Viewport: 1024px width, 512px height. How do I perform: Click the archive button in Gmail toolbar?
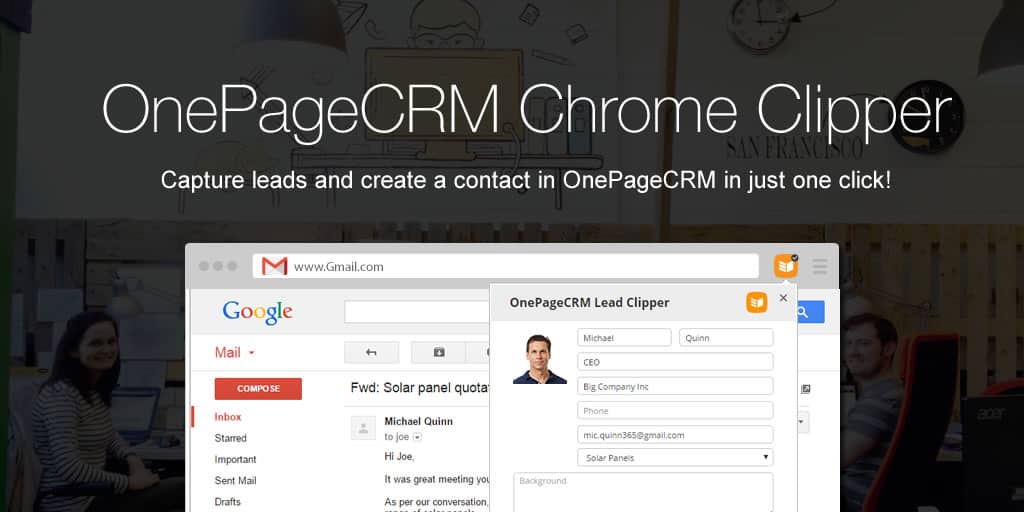(x=439, y=353)
